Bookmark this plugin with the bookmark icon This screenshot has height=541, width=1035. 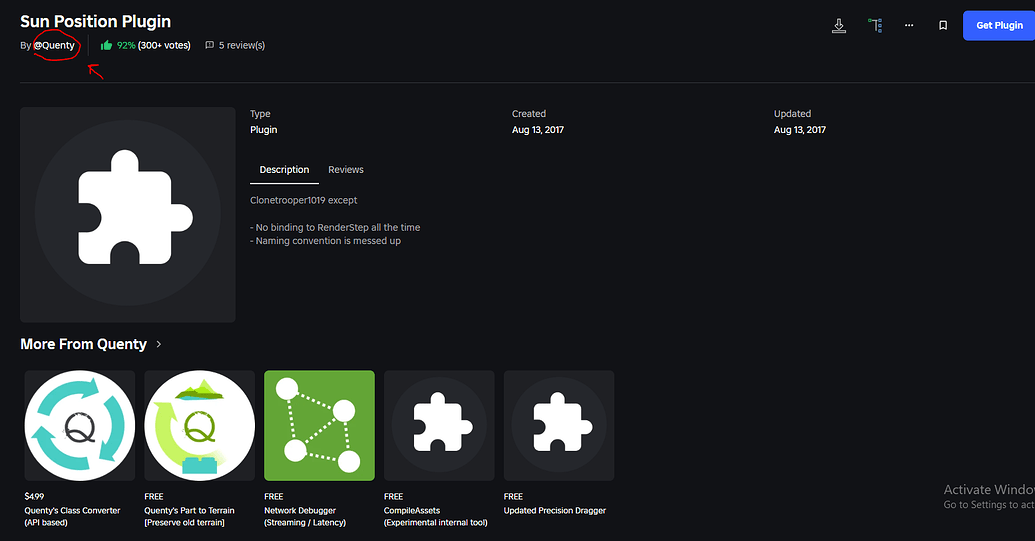point(943,26)
